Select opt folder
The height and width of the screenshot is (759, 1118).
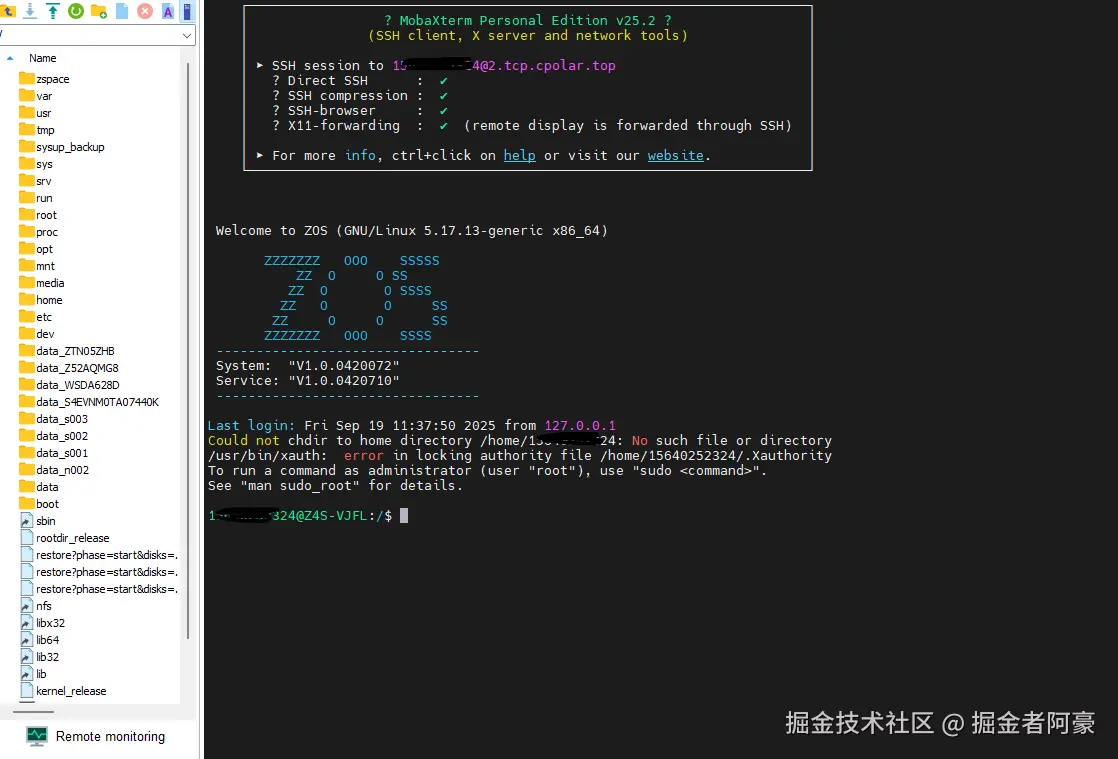pyautogui.click(x=36, y=249)
